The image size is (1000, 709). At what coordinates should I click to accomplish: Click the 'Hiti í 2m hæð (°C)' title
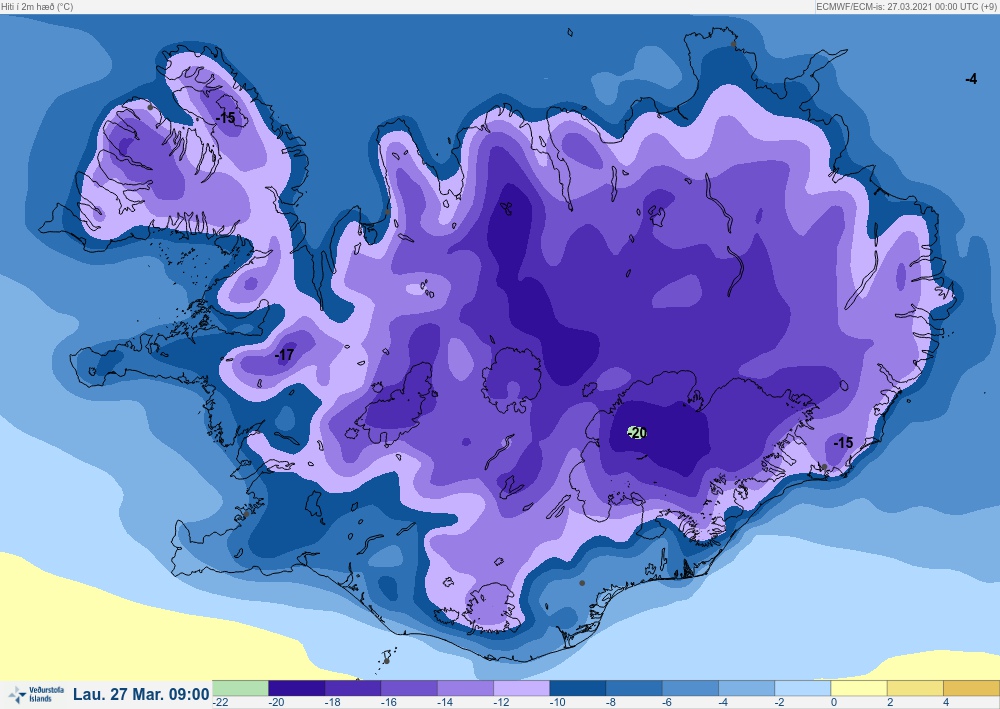[37, 7]
